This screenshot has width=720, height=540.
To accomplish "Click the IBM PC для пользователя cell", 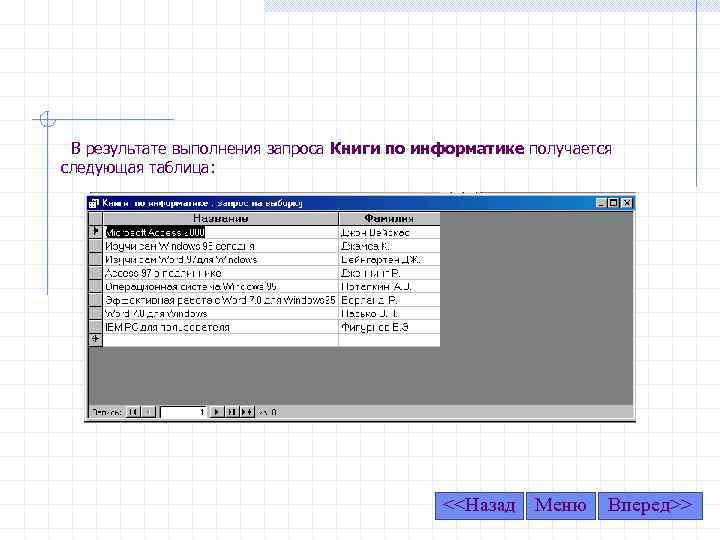I will (221, 327).
